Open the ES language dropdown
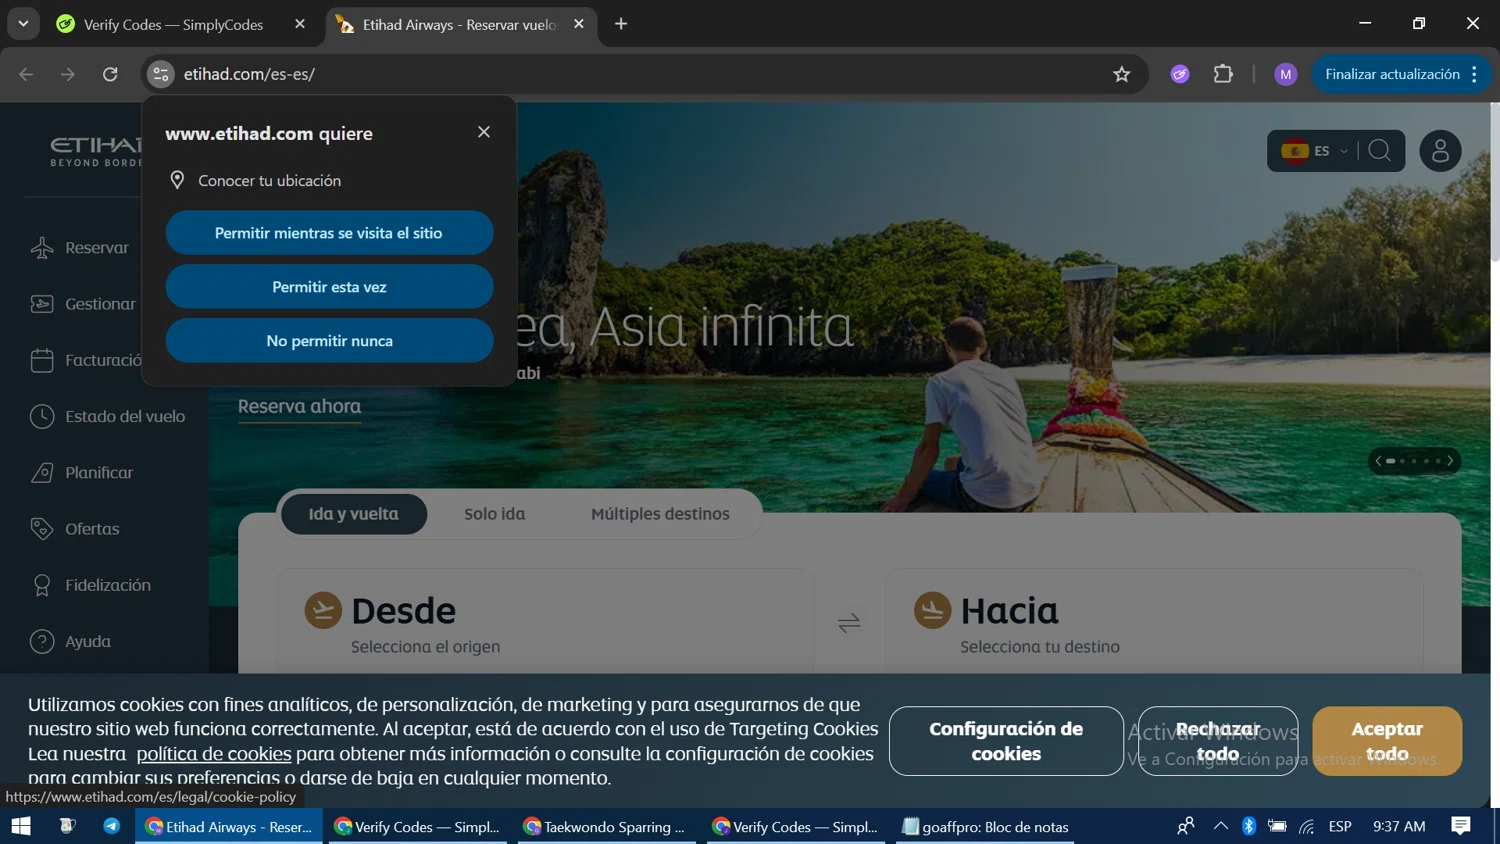Screen dimensions: 1500x844 click(x=1315, y=151)
